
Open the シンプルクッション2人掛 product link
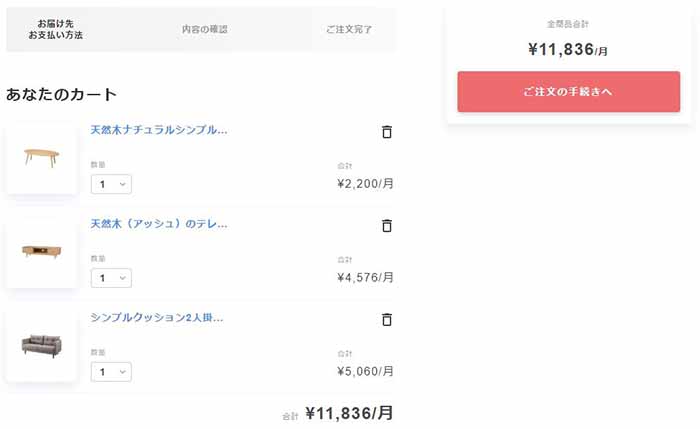pos(156,317)
